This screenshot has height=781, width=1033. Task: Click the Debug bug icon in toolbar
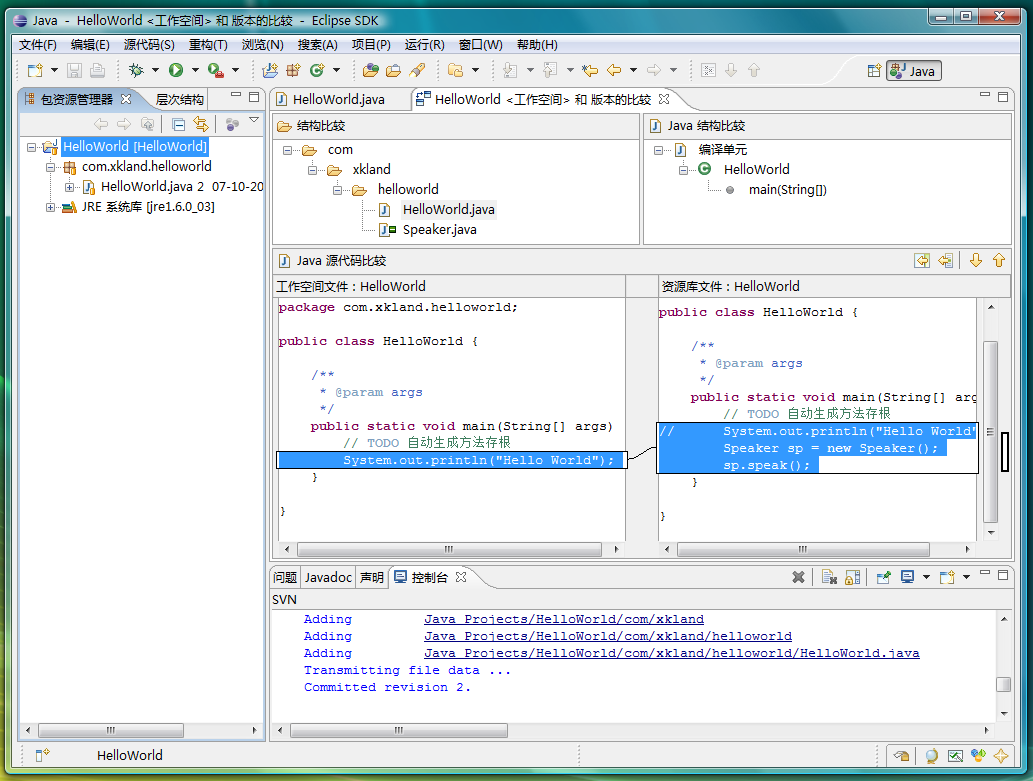tap(136, 70)
